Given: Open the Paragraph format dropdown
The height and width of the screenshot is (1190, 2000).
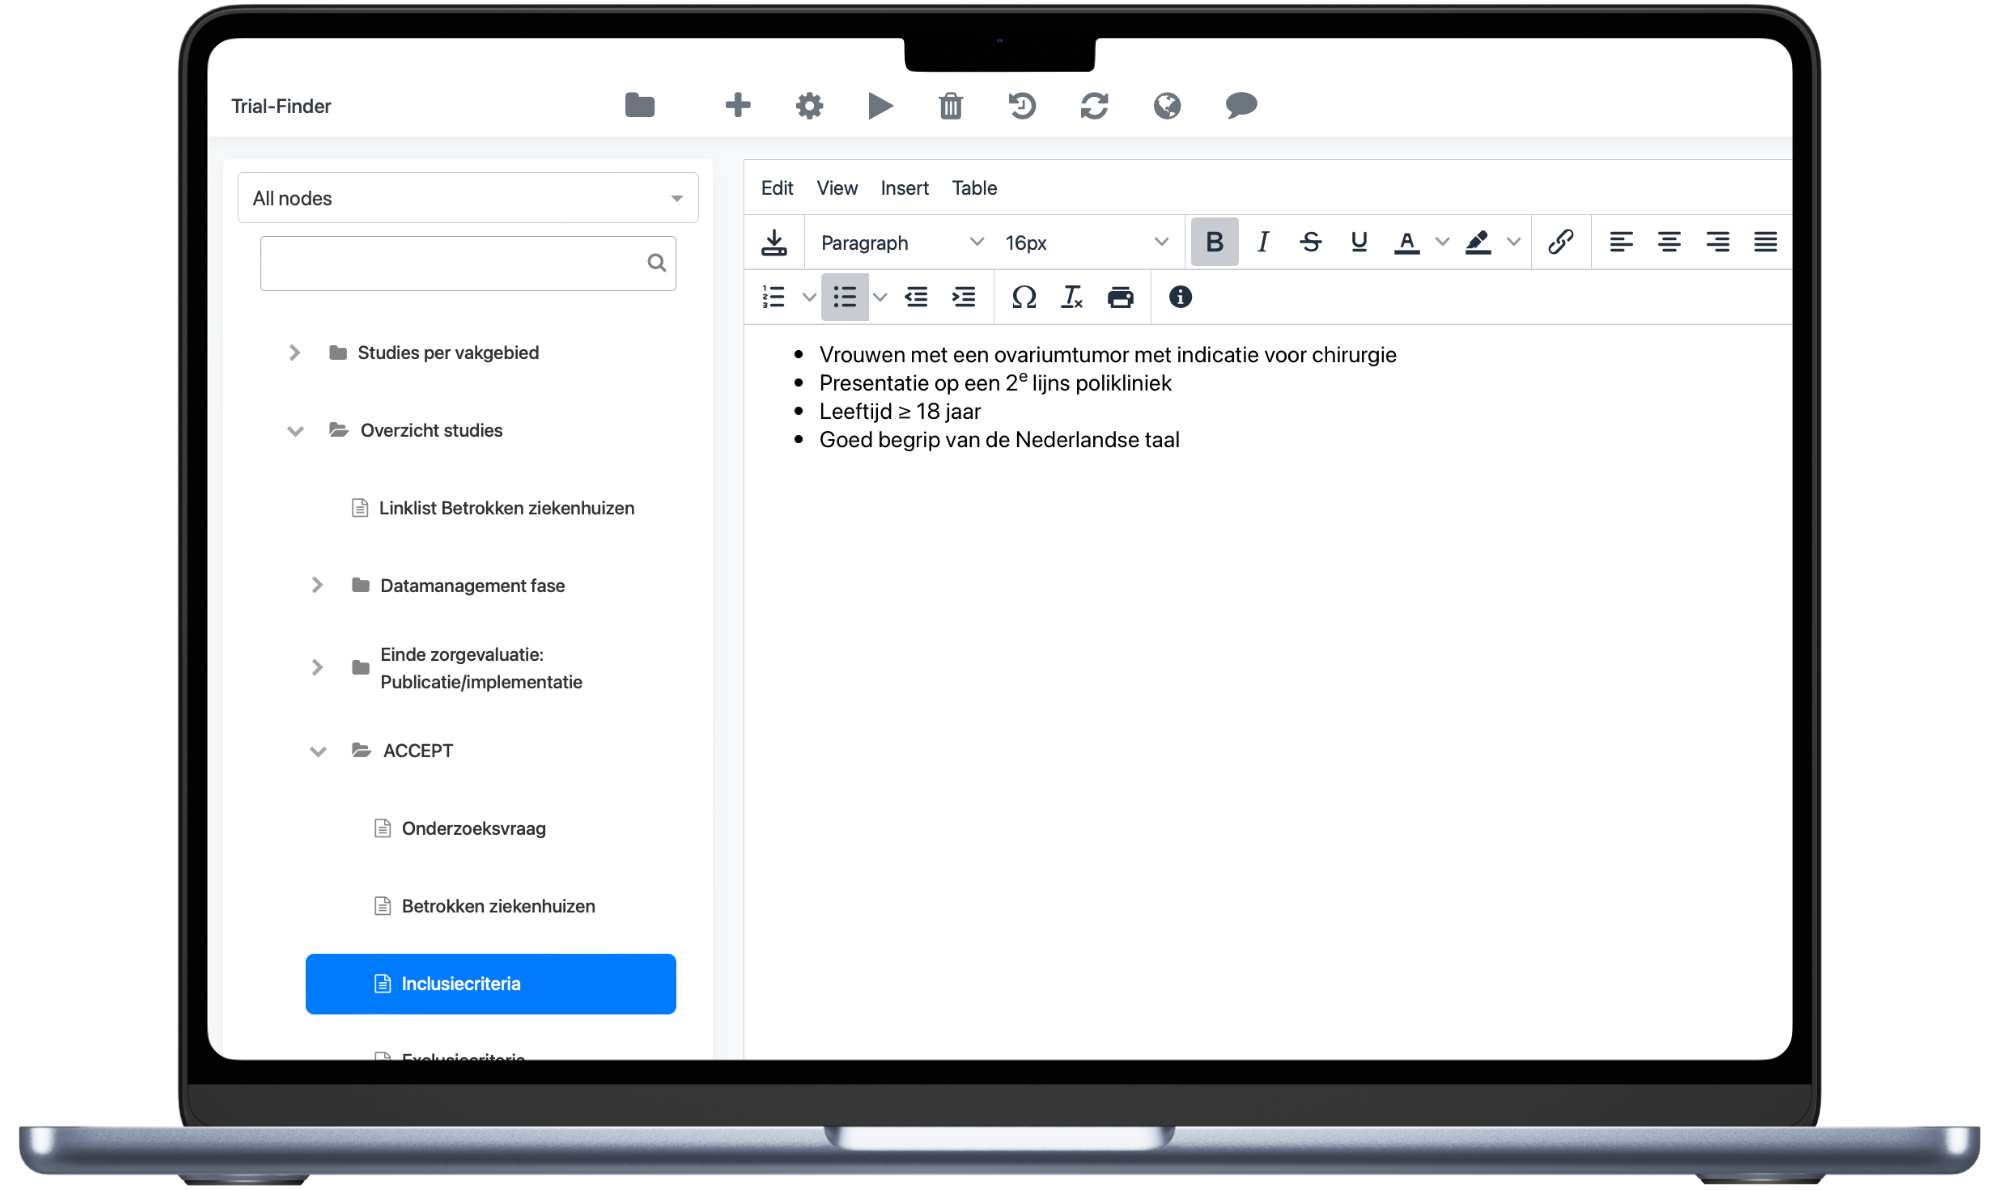Looking at the screenshot, I should point(900,242).
